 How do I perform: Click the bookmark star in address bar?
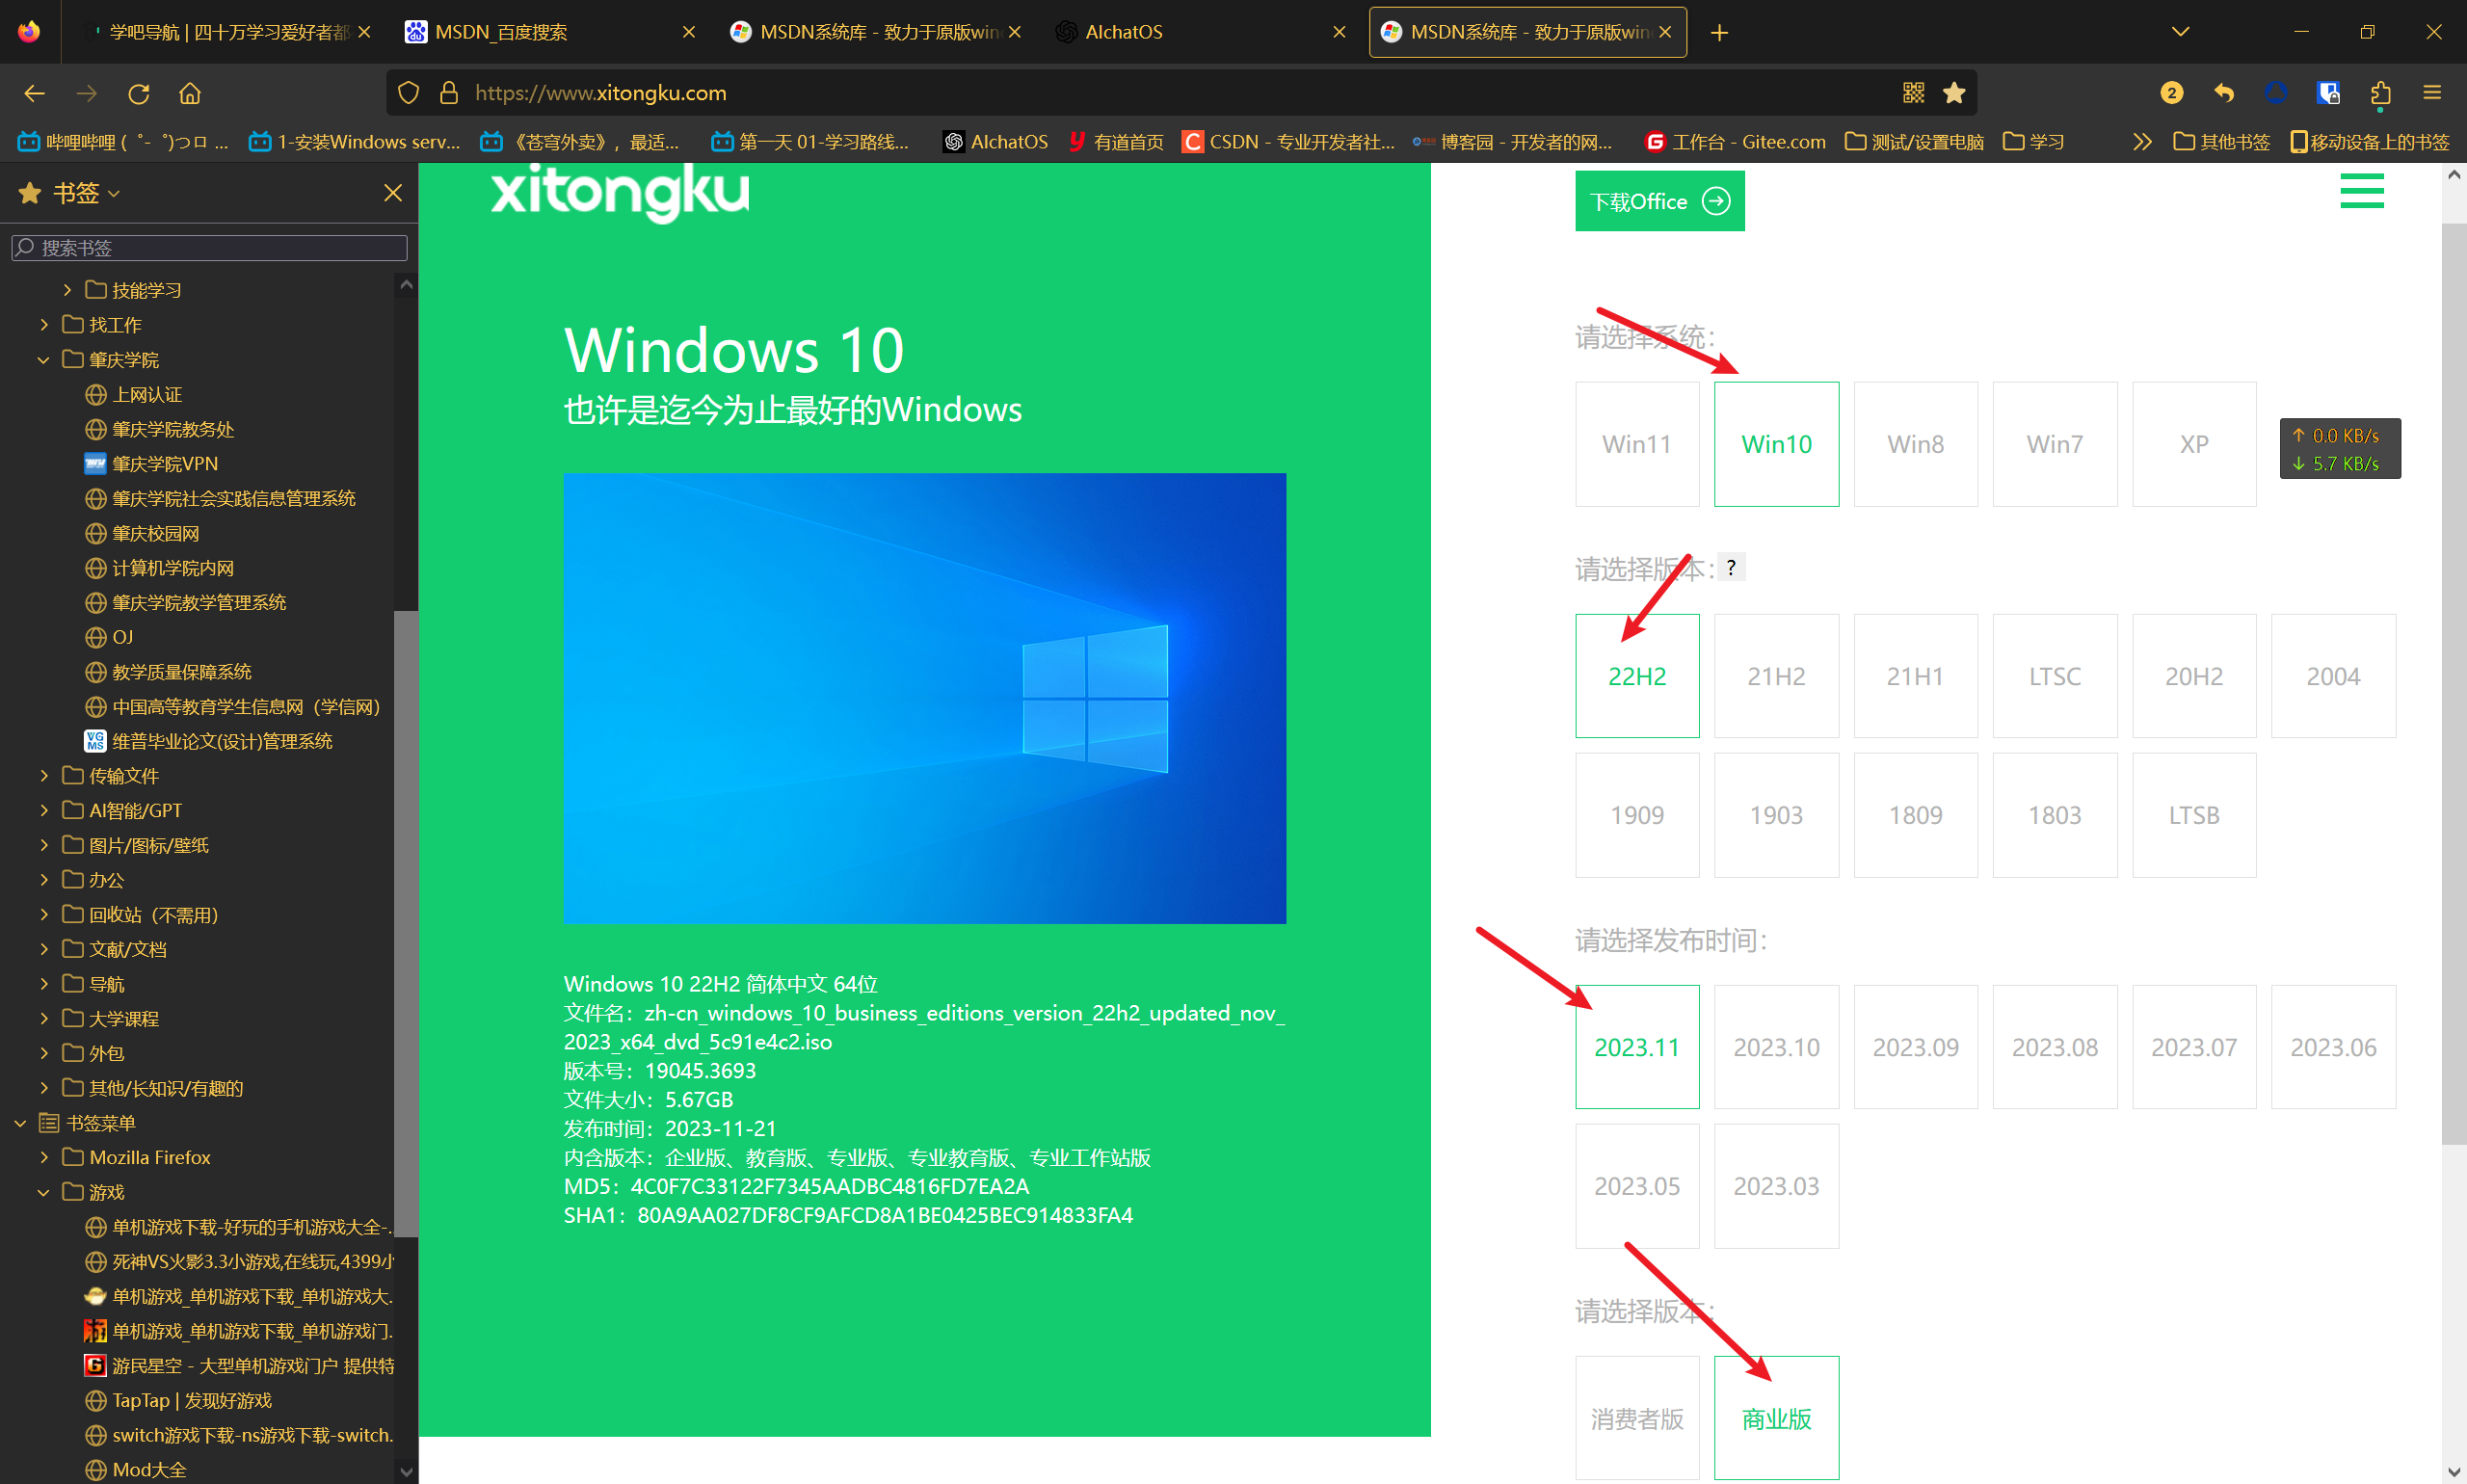pyautogui.click(x=1954, y=93)
